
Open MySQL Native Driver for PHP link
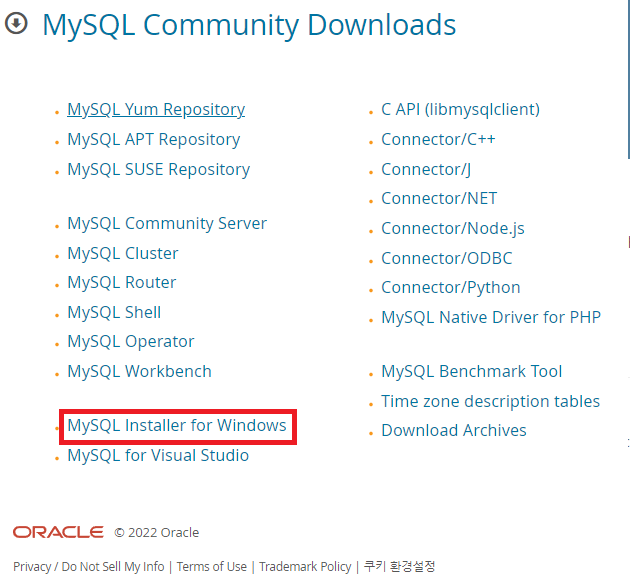coord(491,317)
